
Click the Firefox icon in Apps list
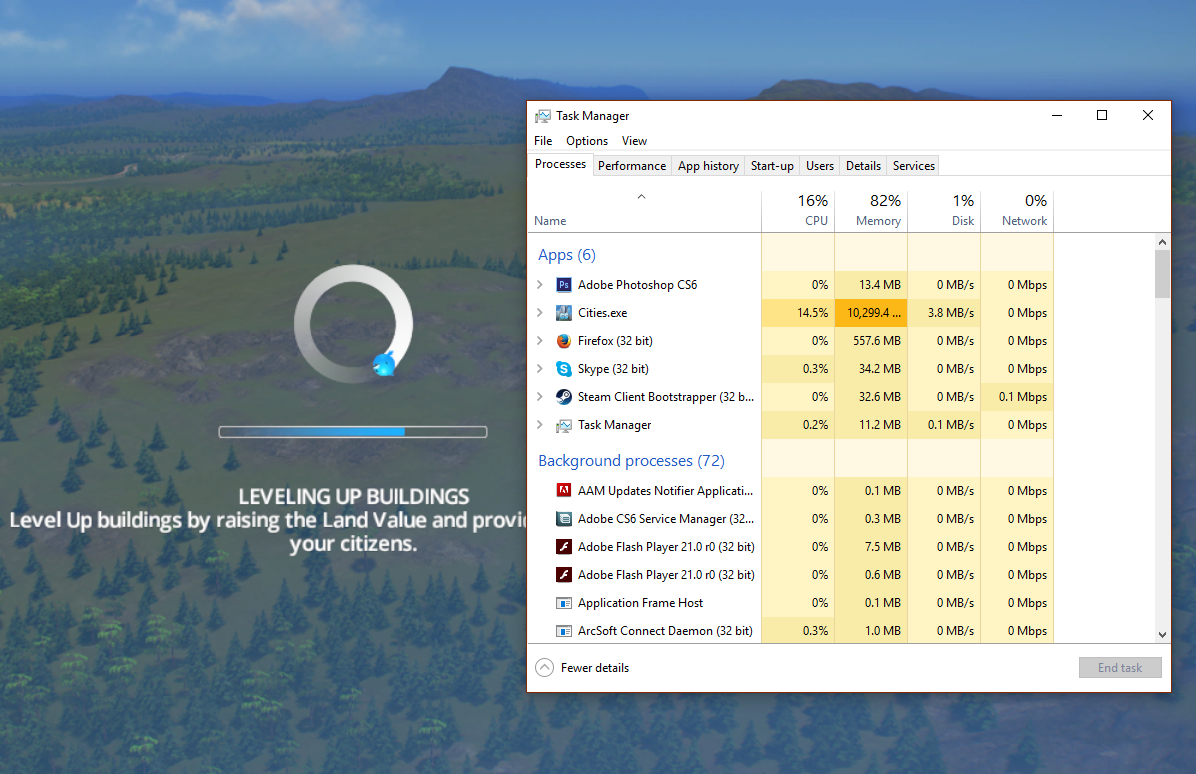click(563, 341)
